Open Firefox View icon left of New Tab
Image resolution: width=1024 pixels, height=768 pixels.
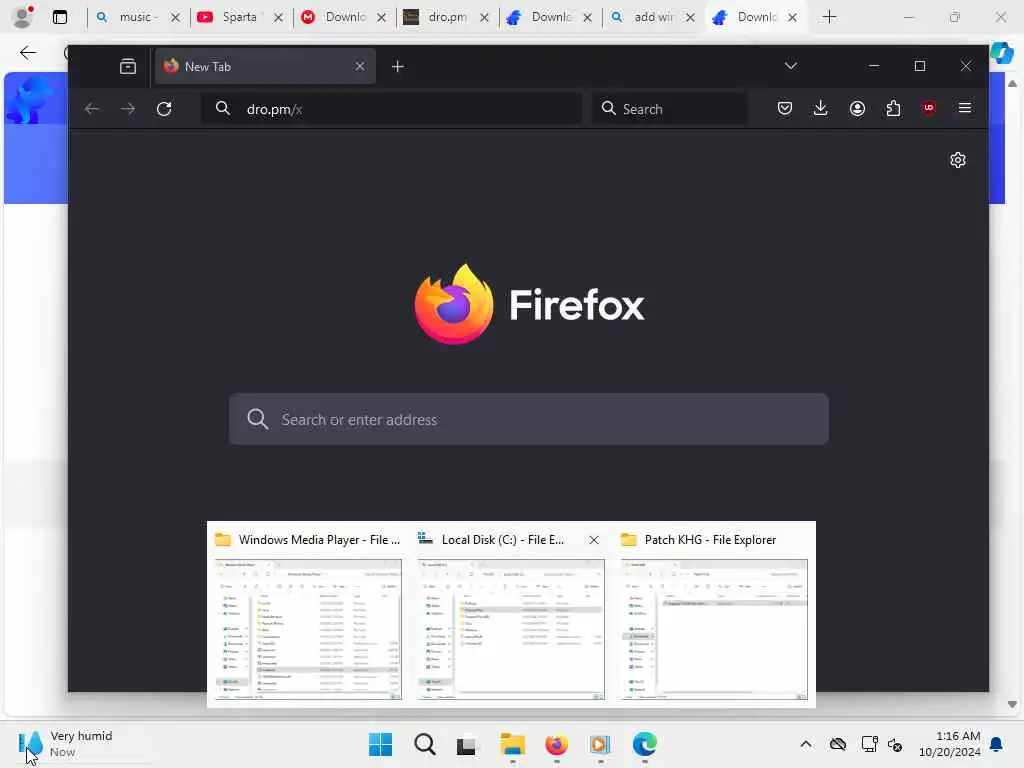coord(128,66)
